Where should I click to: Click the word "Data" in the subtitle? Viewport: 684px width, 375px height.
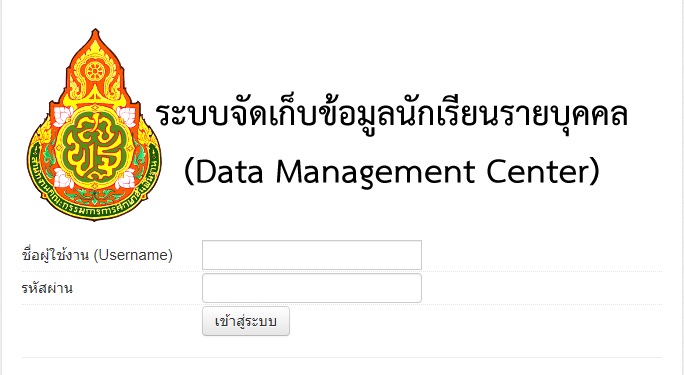[229, 171]
